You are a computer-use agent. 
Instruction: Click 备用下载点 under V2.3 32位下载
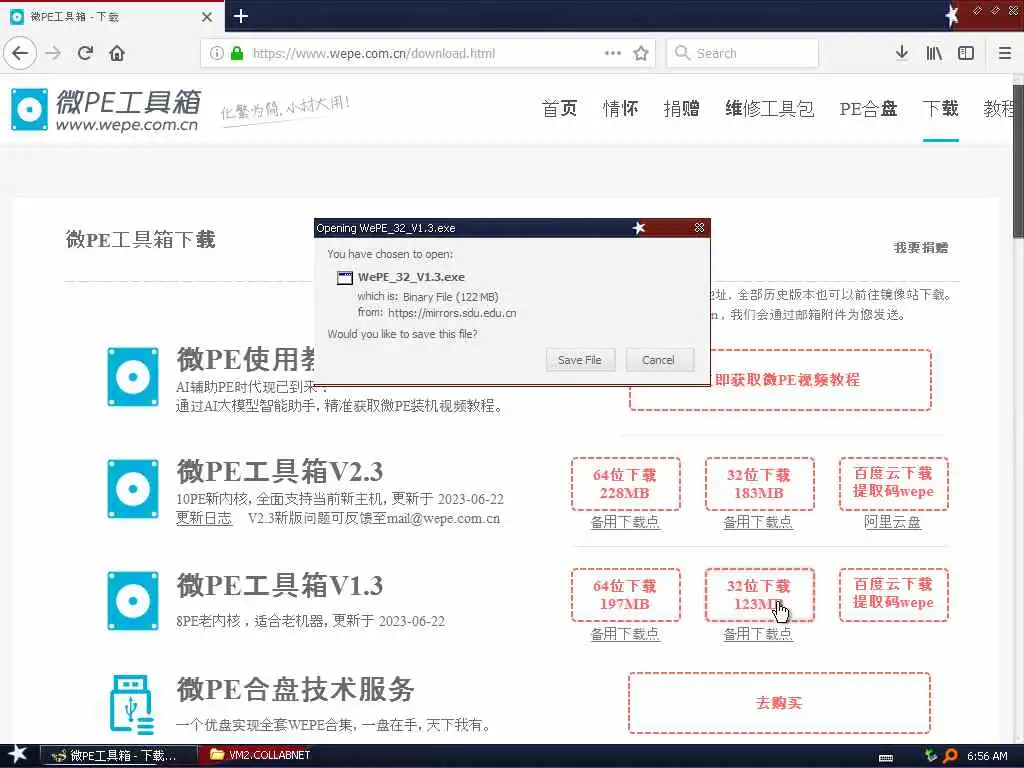(x=758, y=522)
